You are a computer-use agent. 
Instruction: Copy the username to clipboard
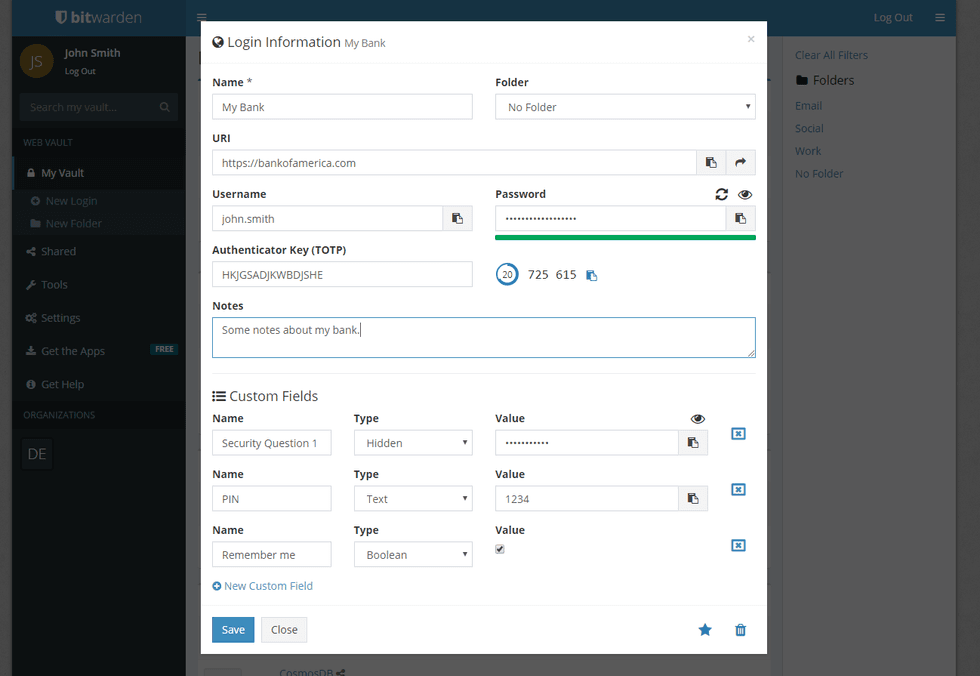tap(457, 219)
